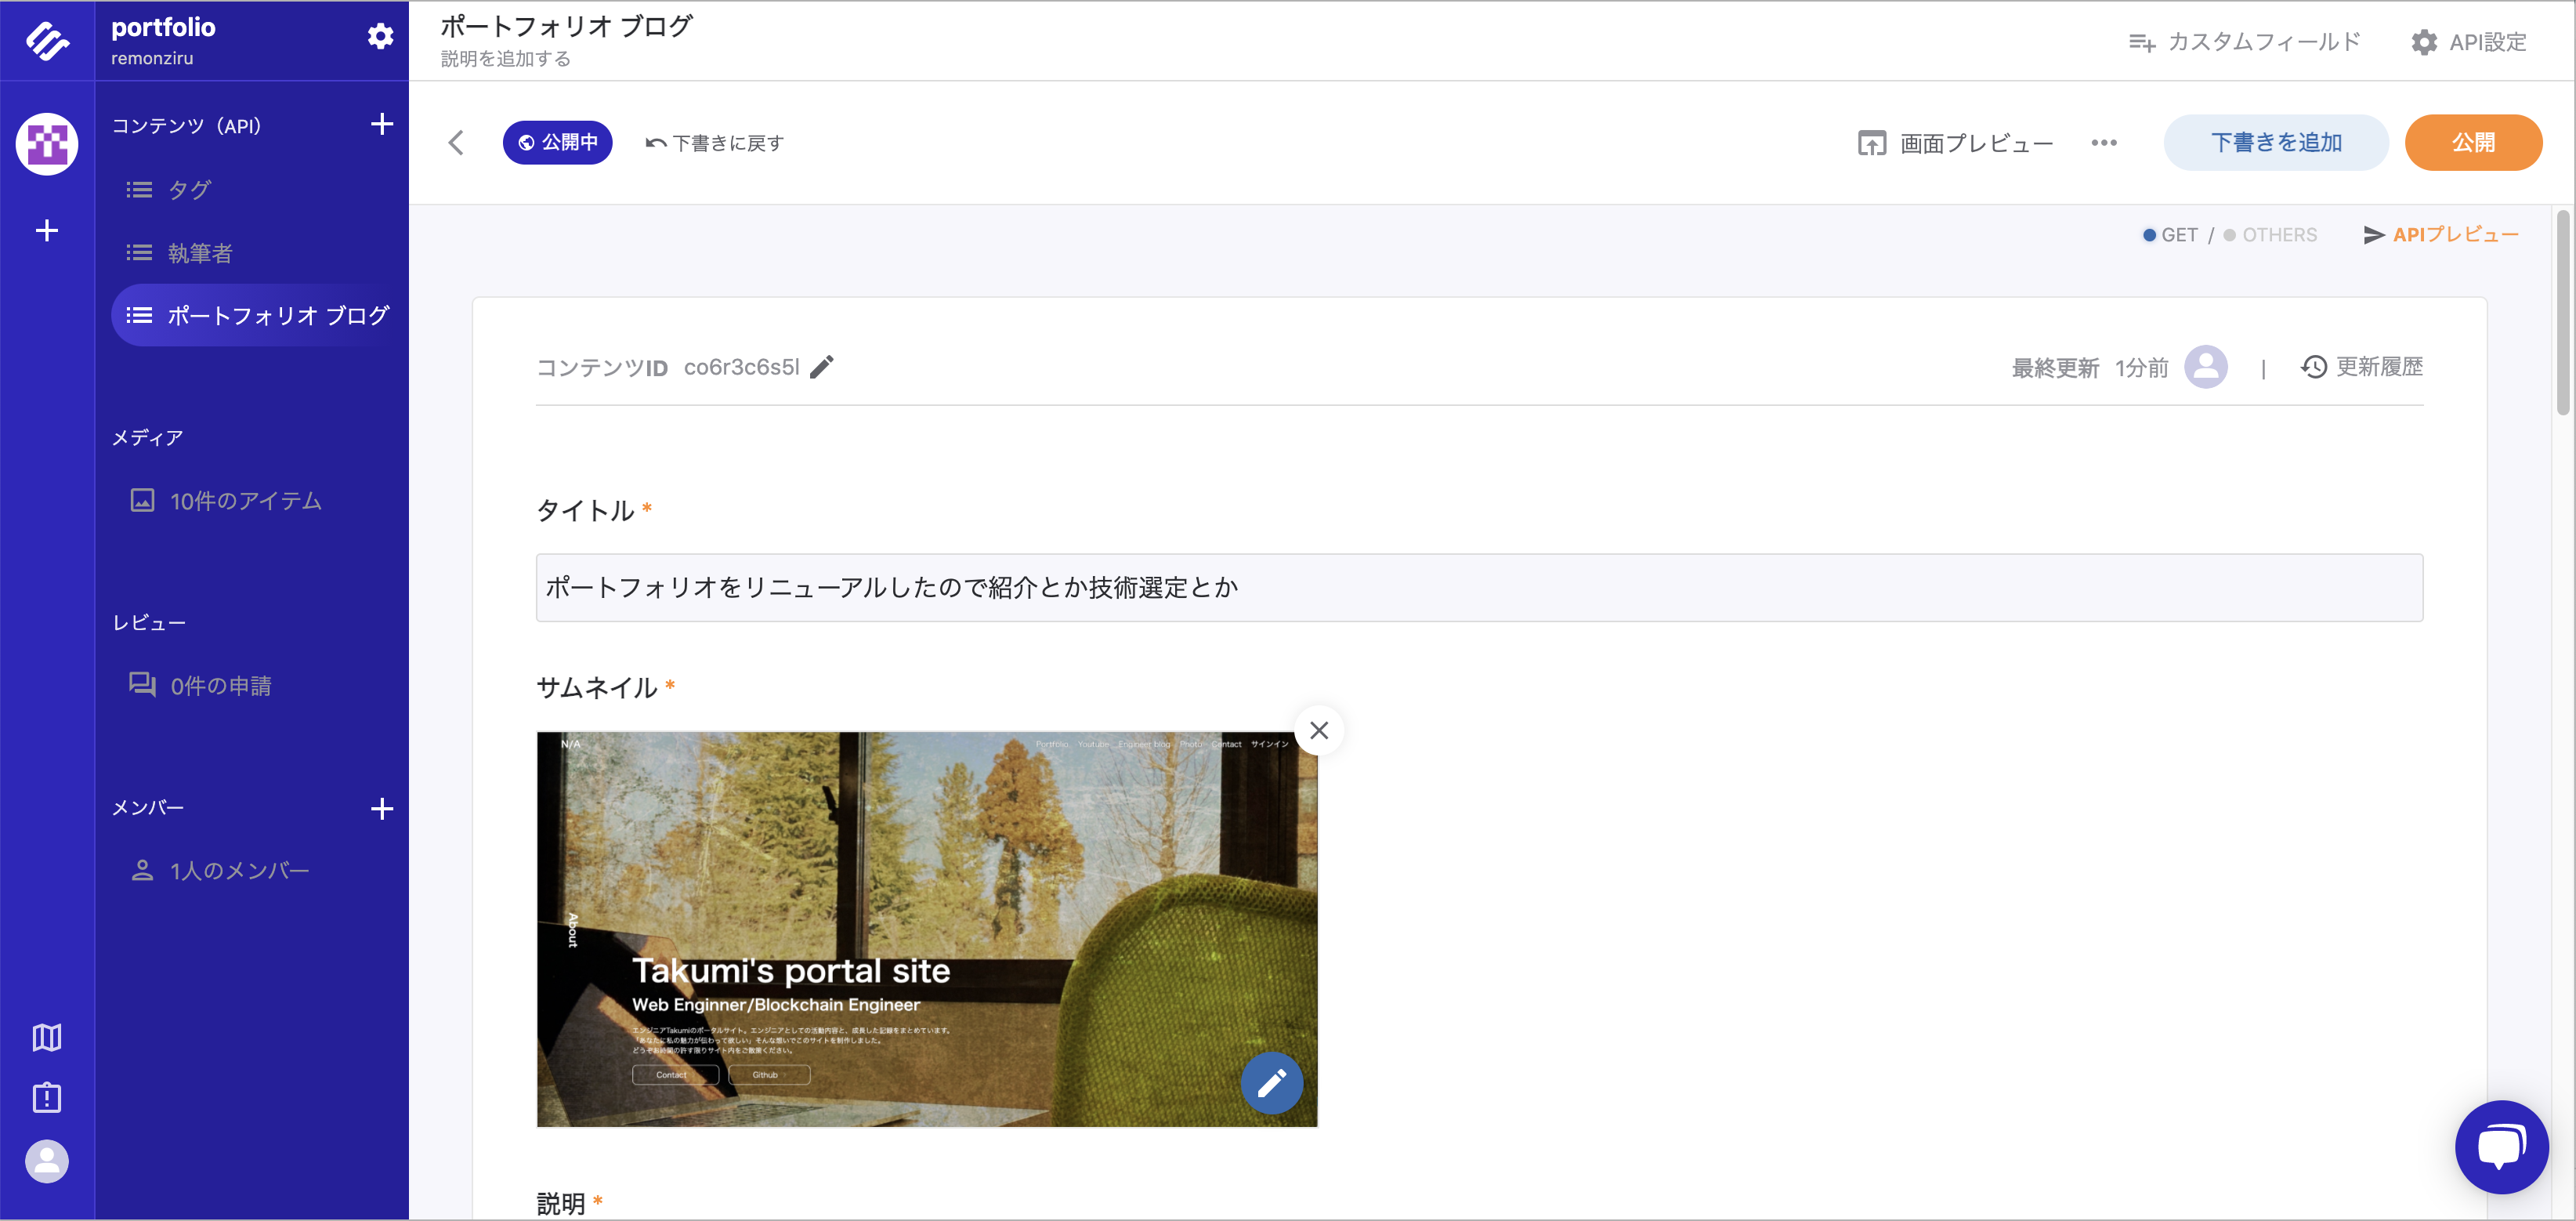Open the support chat bubble
This screenshot has width=2576, height=1221.
point(2501,1147)
